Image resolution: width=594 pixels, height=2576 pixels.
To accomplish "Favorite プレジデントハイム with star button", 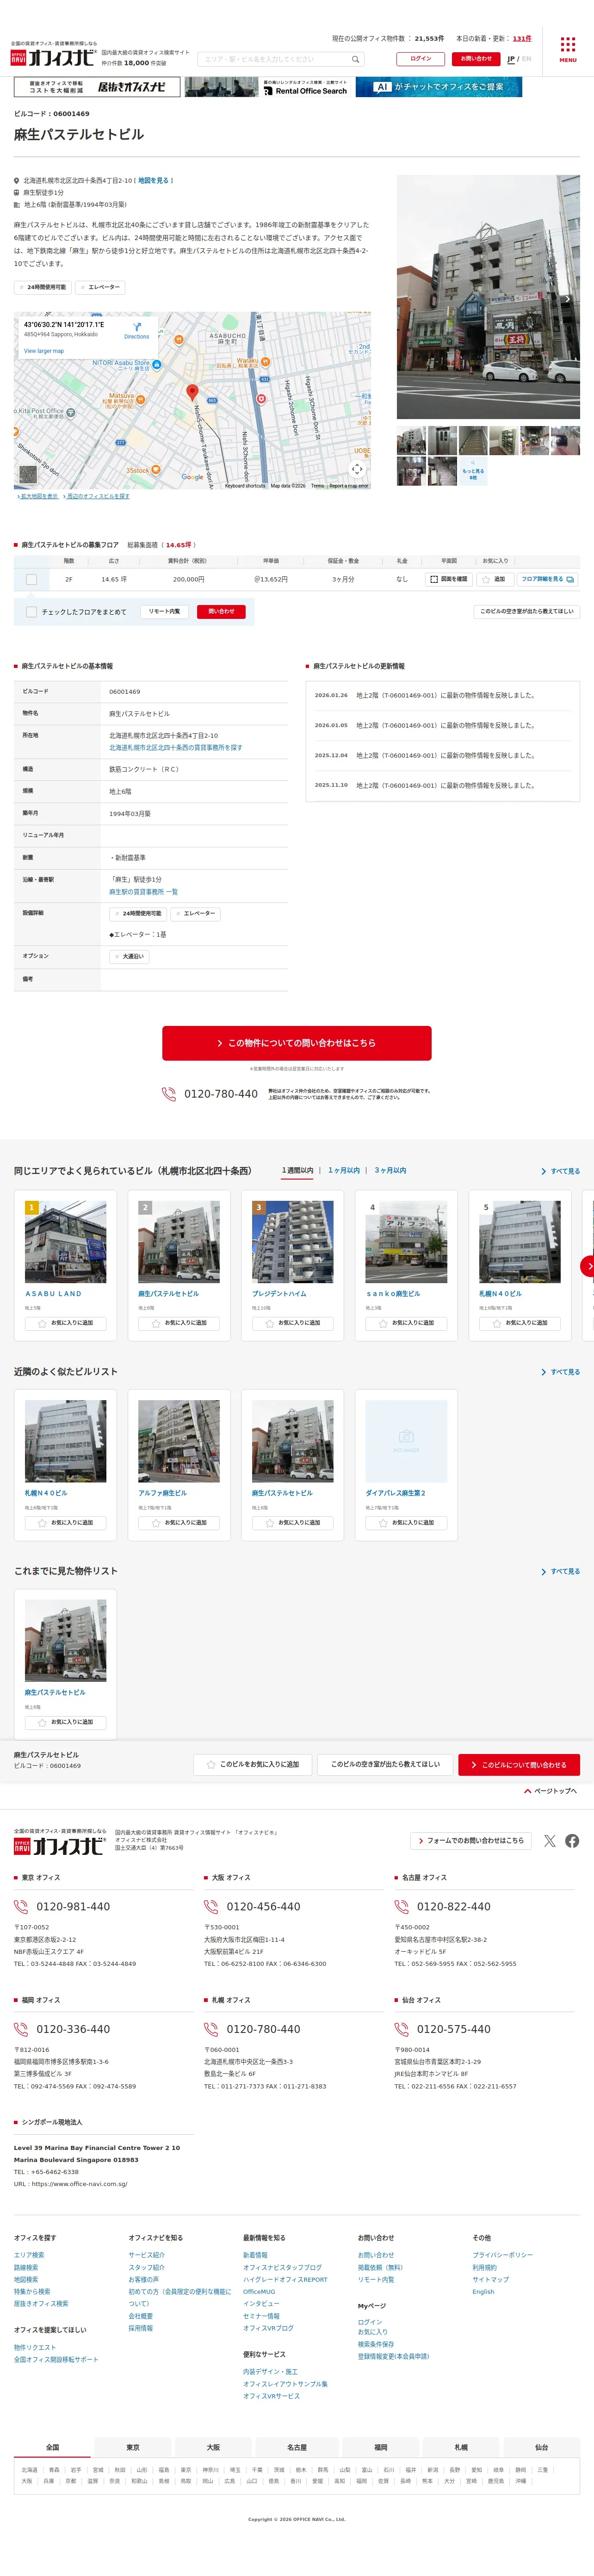I will coord(292,1323).
